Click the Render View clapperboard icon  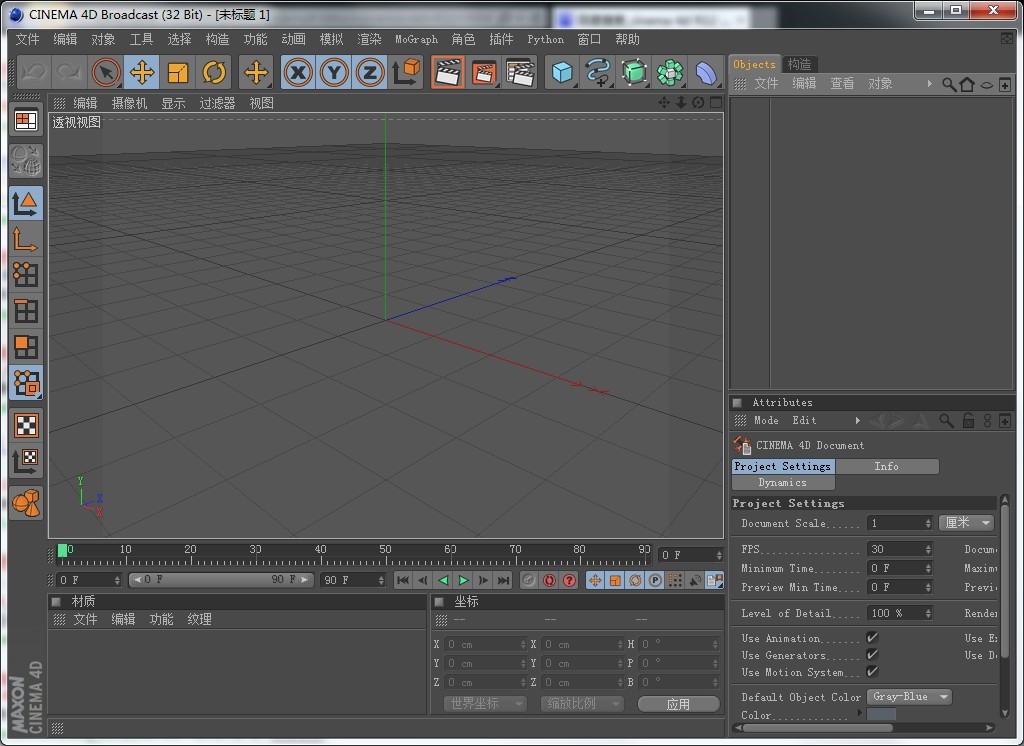coord(447,72)
